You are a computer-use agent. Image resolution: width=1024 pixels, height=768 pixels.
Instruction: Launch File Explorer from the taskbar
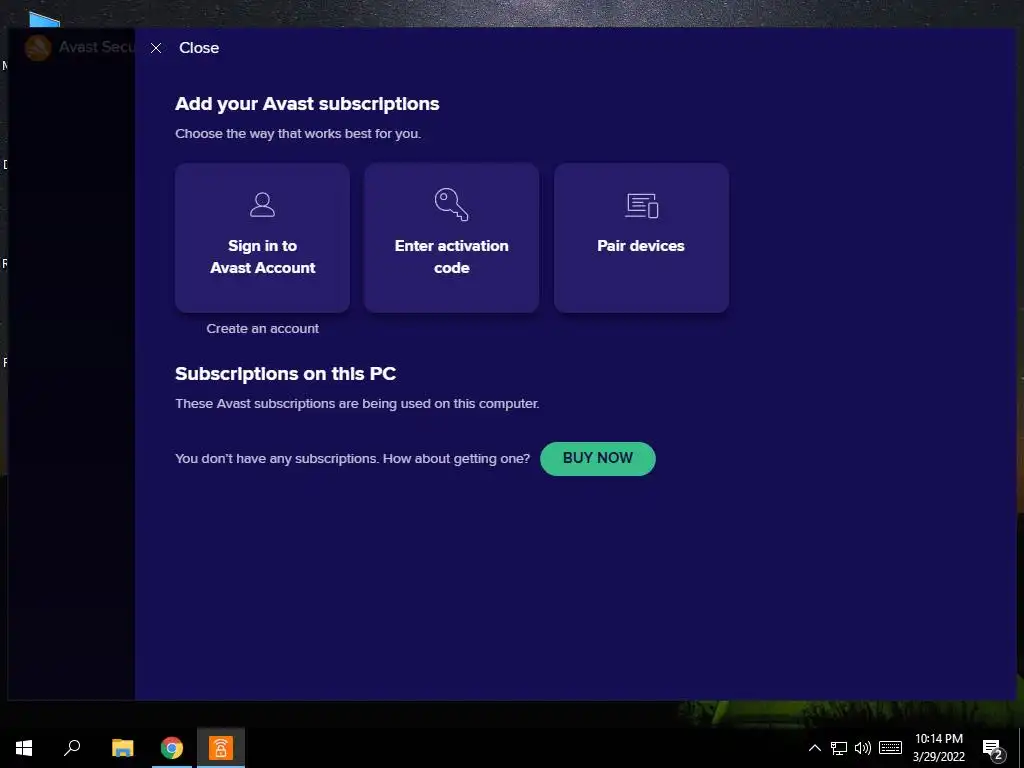[122, 748]
